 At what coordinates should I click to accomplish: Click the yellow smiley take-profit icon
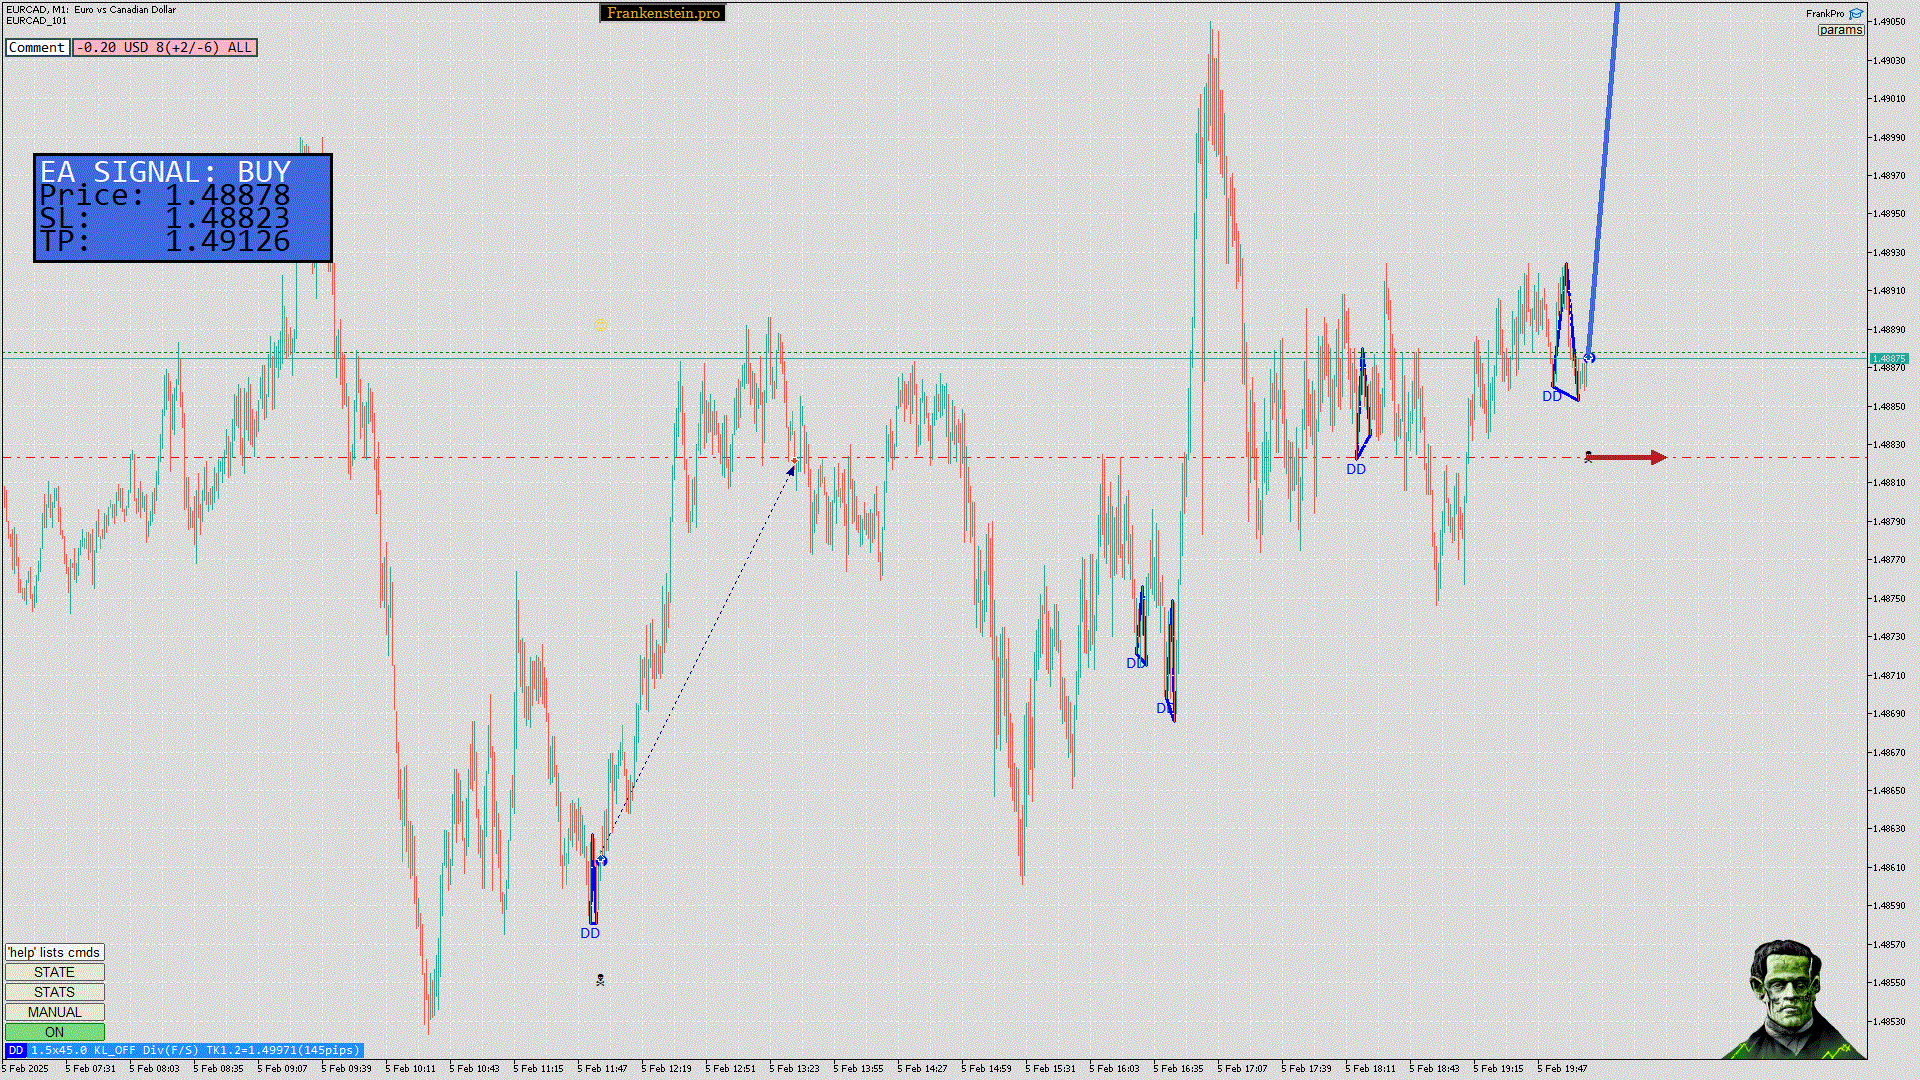pos(600,326)
